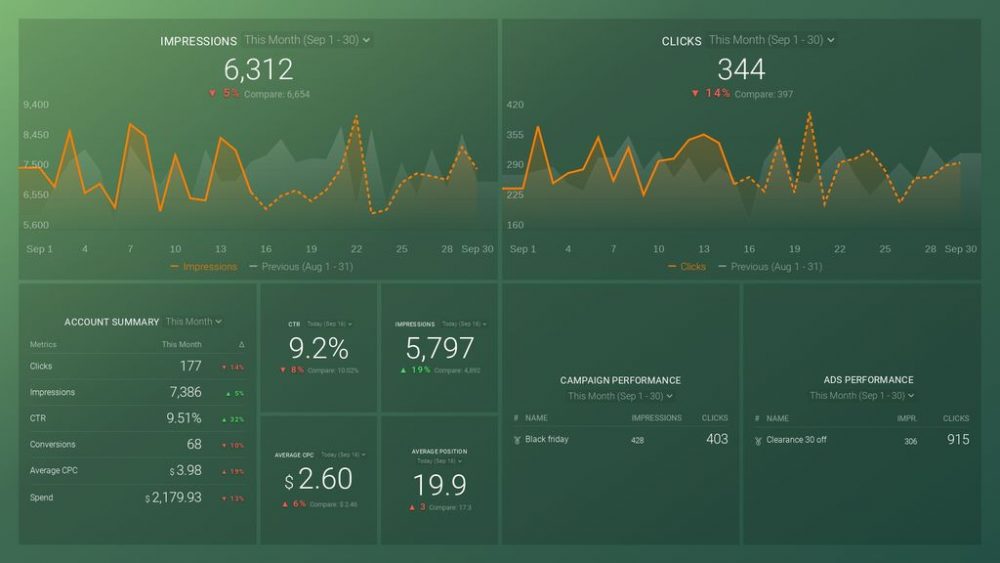Open the Black friday campaign
1000x563 pixels.
click(547, 440)
